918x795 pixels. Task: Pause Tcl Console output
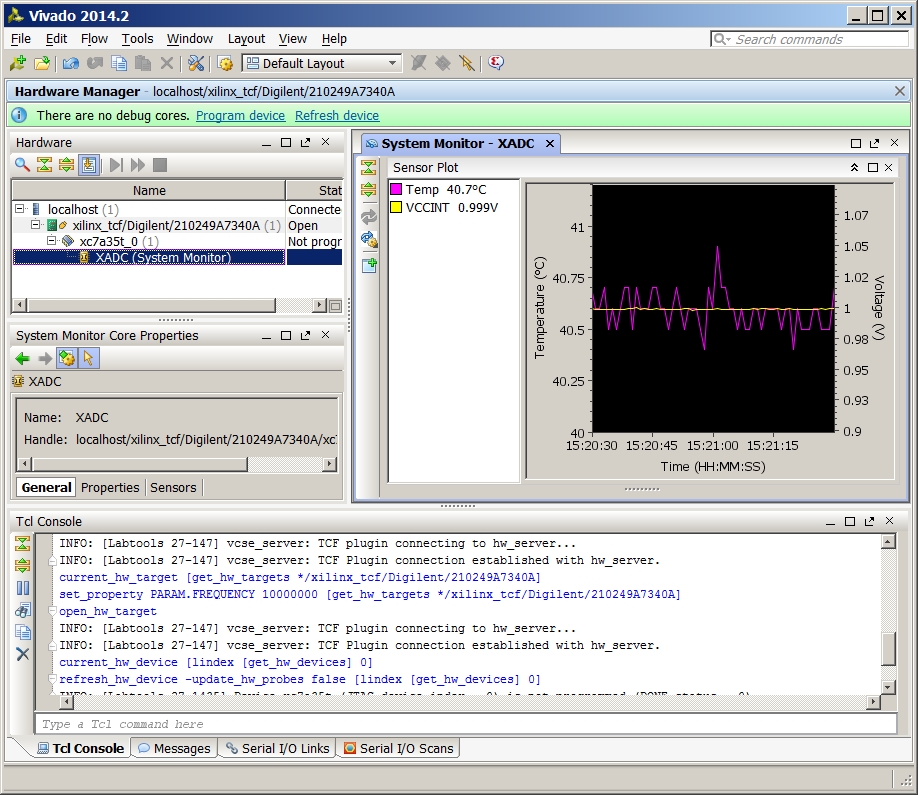click(23, 588)
